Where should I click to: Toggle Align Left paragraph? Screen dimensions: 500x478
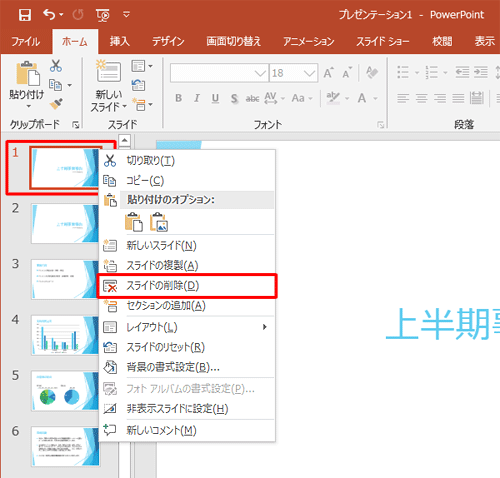tap(403, 98)
